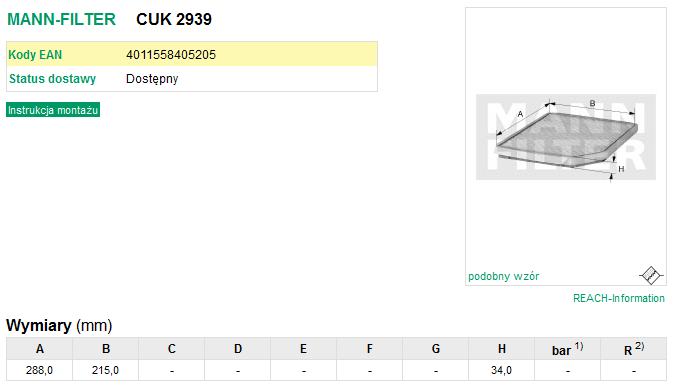Open the REACH-Information link
Viewport: 674px width, 388px height.
point(619,298)
